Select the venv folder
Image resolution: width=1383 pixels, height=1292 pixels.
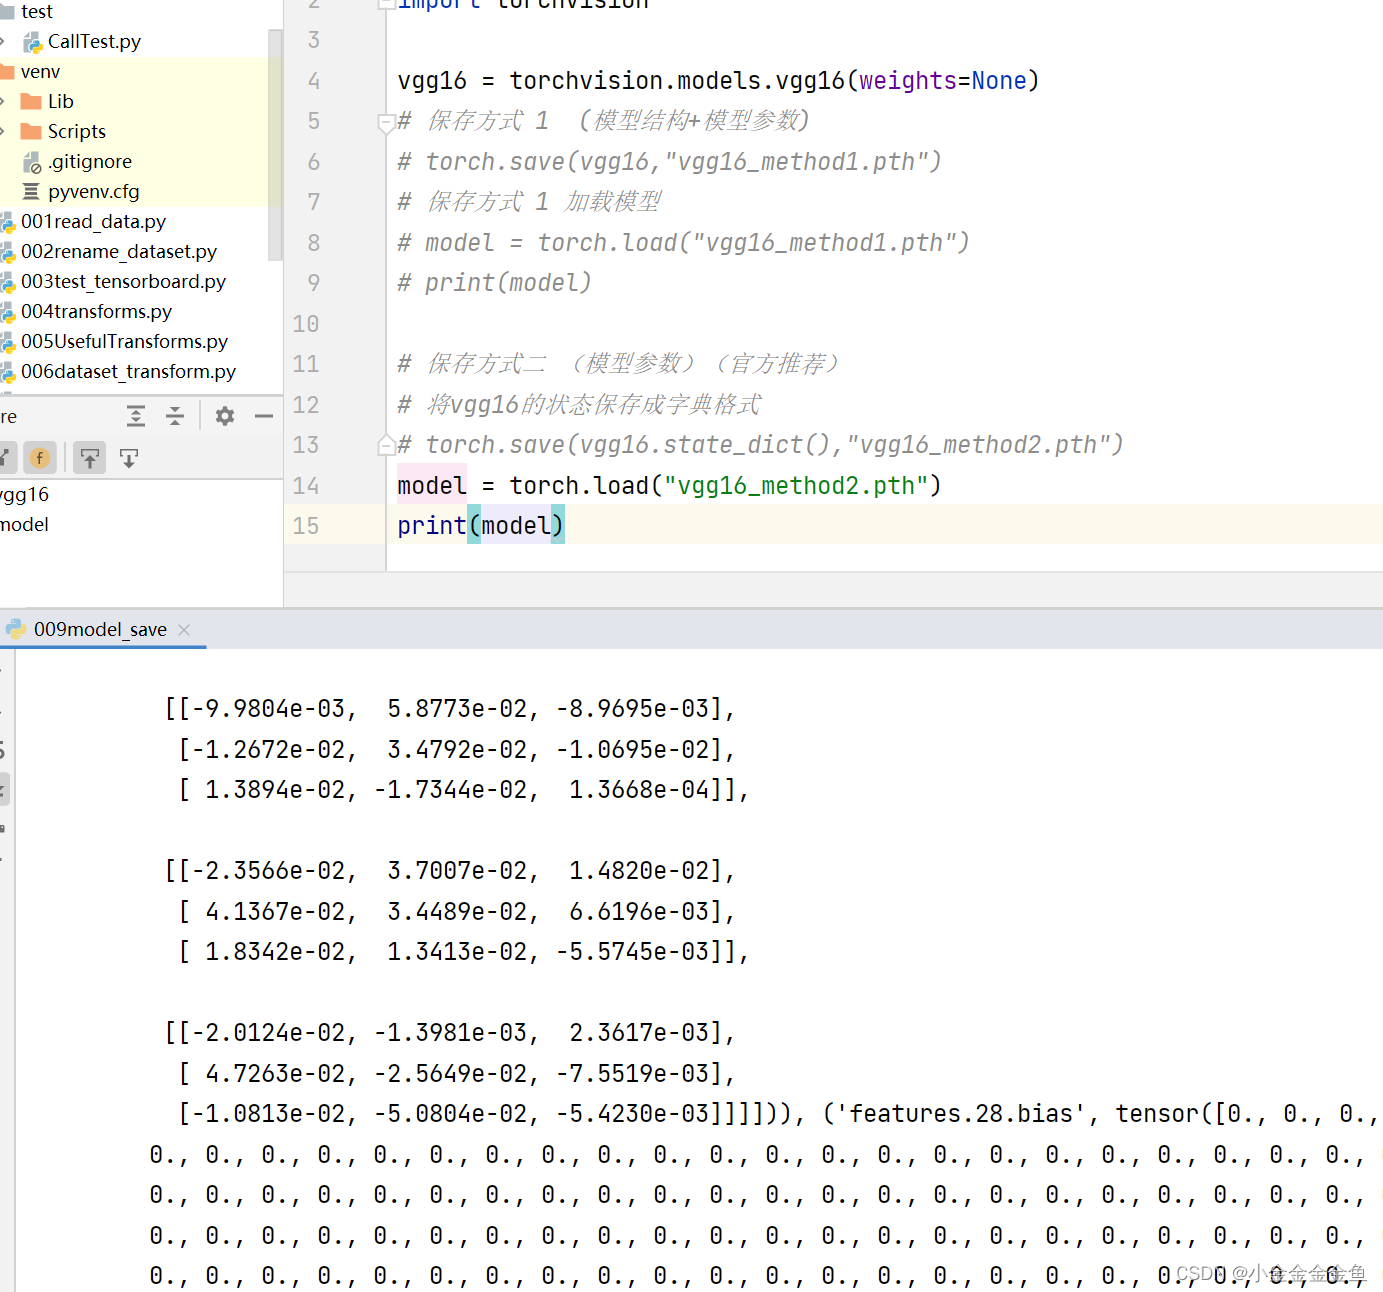(x=40, y=71)
